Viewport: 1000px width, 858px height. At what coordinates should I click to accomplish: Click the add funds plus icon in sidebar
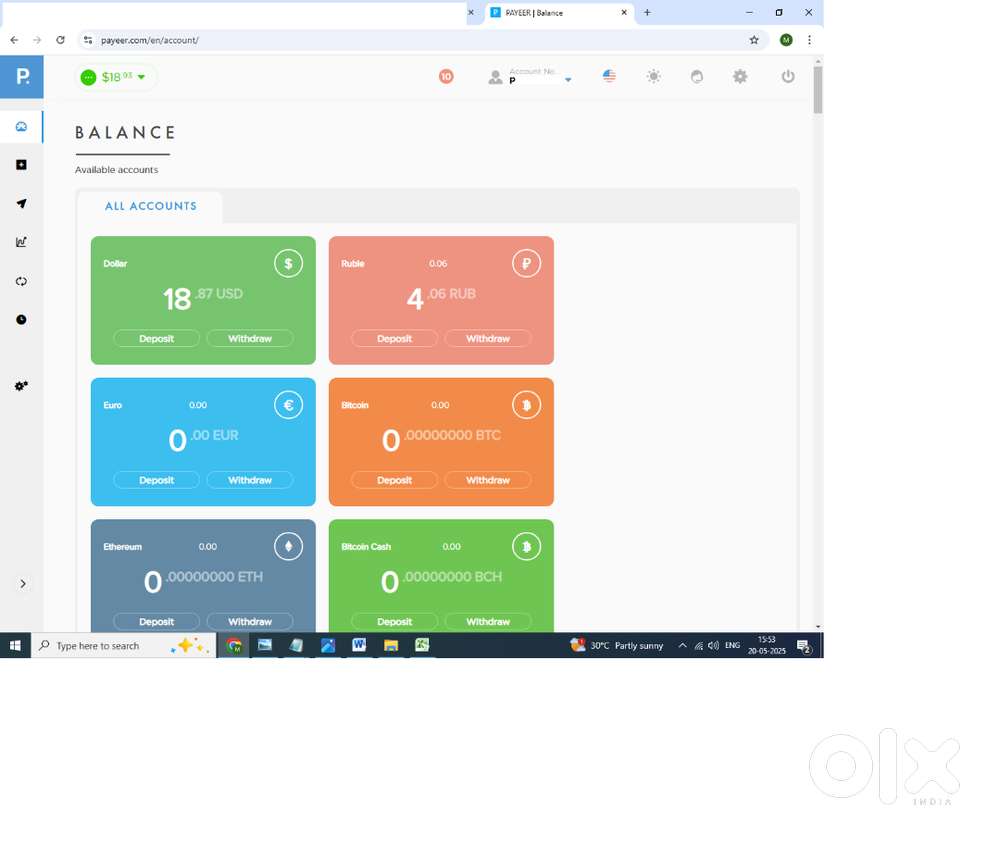(x=21, y=165)
